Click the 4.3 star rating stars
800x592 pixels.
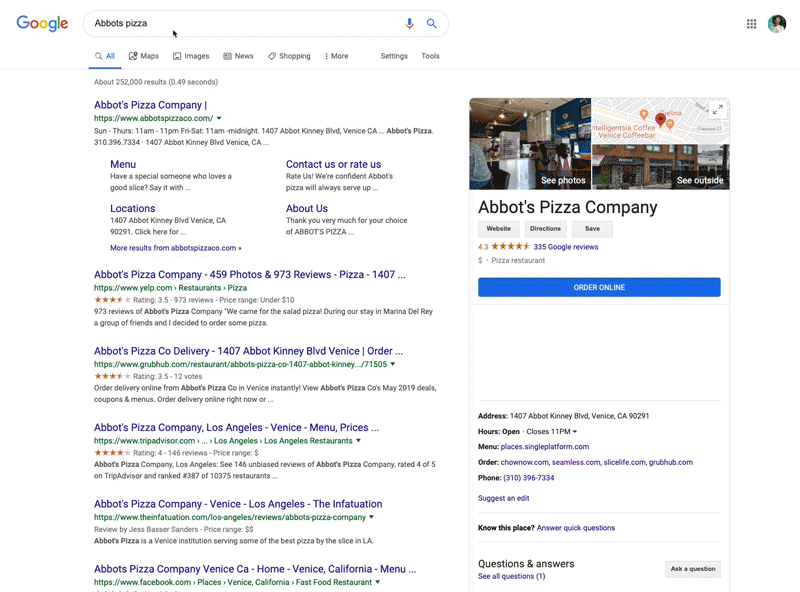click(x=510, y=246)
